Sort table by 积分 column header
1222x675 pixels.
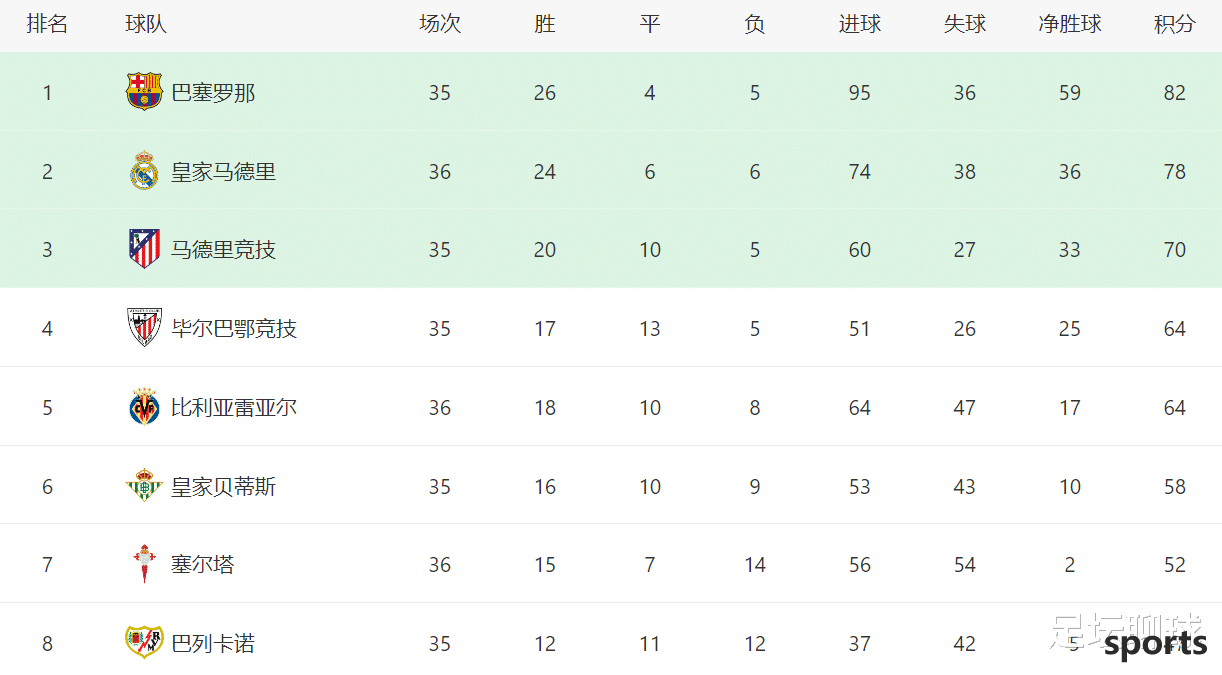[1174, 24]
